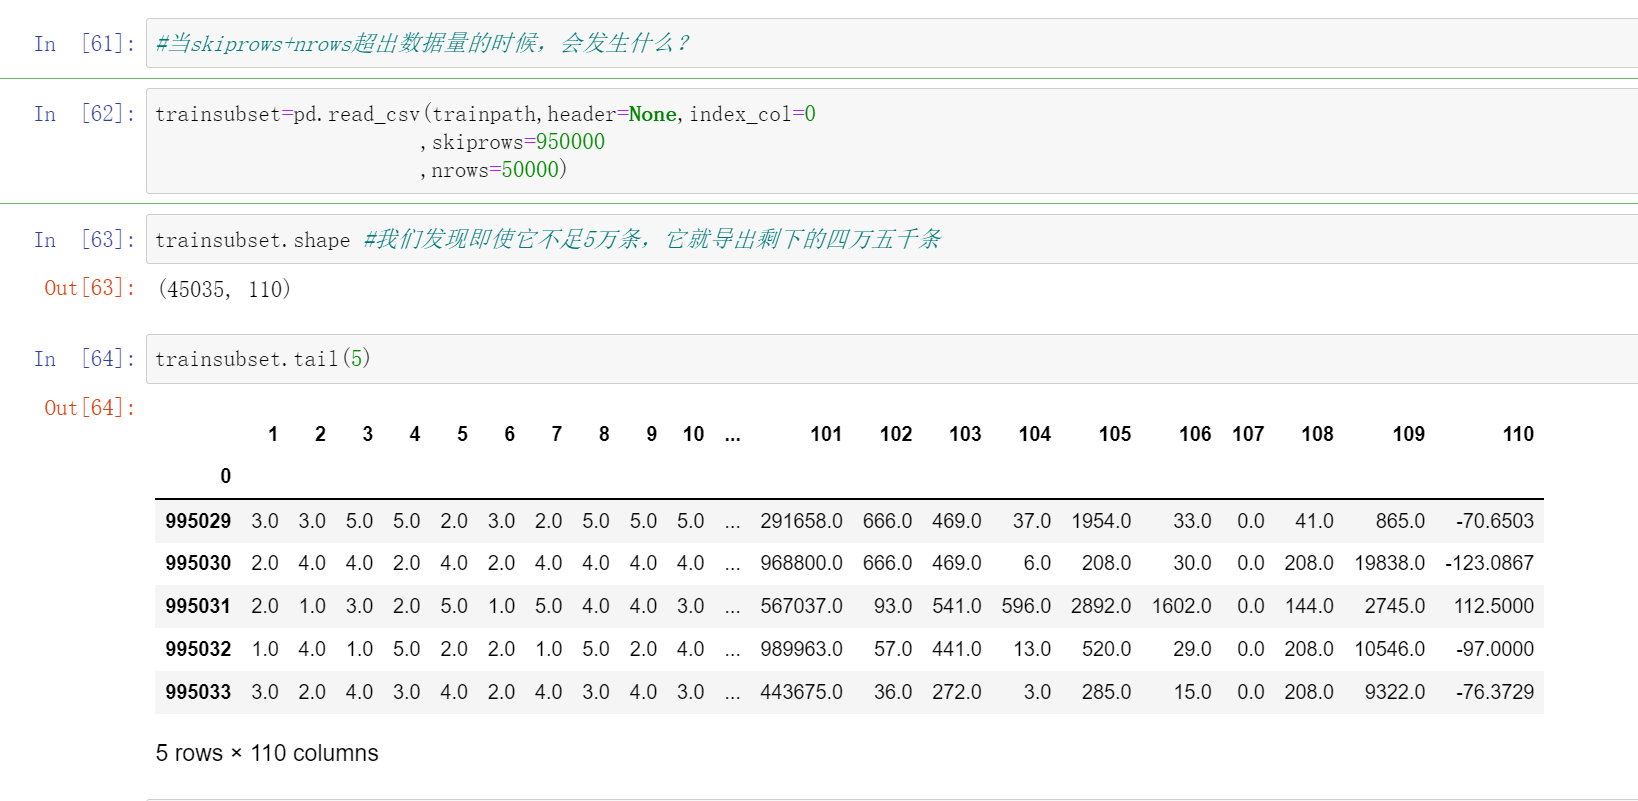The height and width of the screenshot is (801, 1638).
Task: Click column header 103
Action: click(965, 434)
